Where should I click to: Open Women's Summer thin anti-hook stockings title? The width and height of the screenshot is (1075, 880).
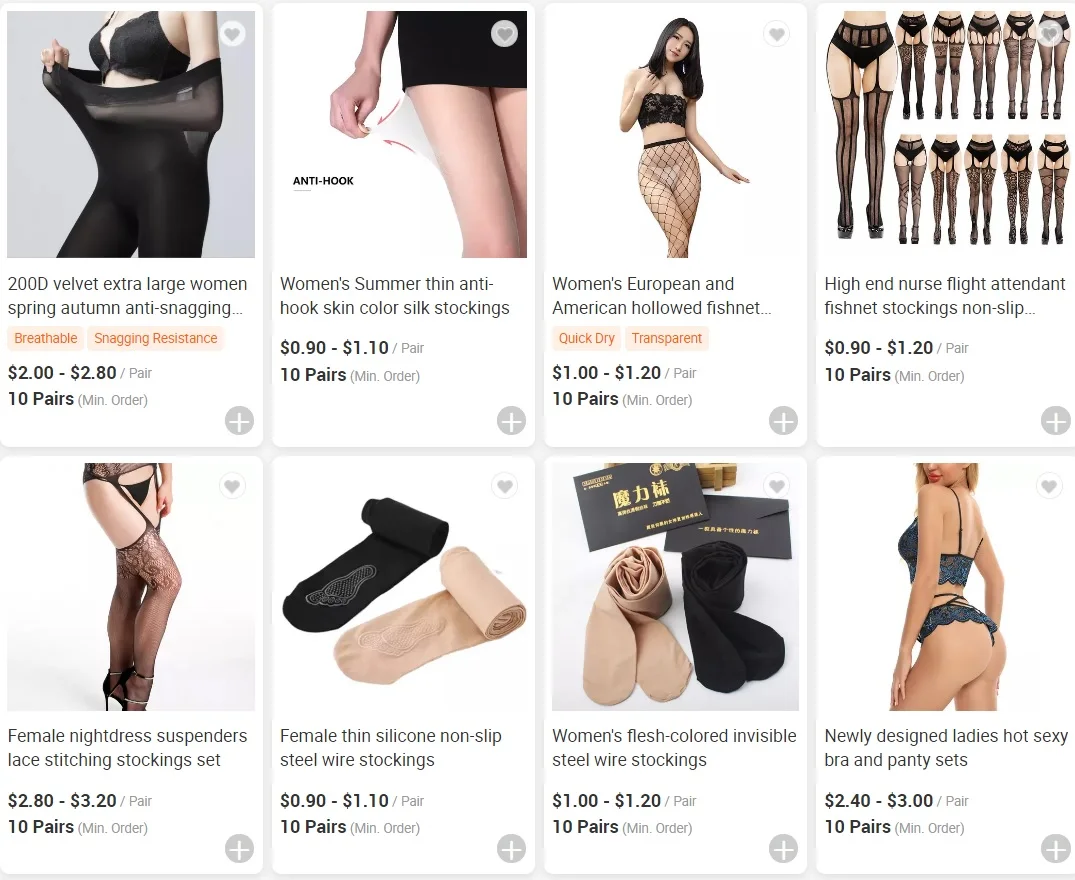[395, 296]
